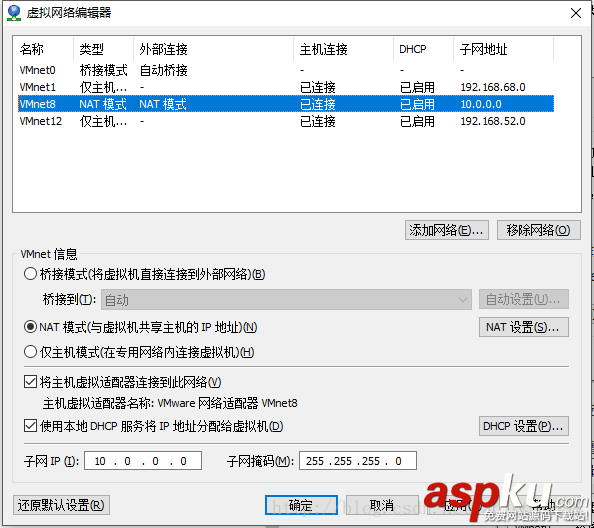Screen dimensions: 594x528
Task: Click subnet address 10.0.0.0 in list
Action: coord(481,104)
